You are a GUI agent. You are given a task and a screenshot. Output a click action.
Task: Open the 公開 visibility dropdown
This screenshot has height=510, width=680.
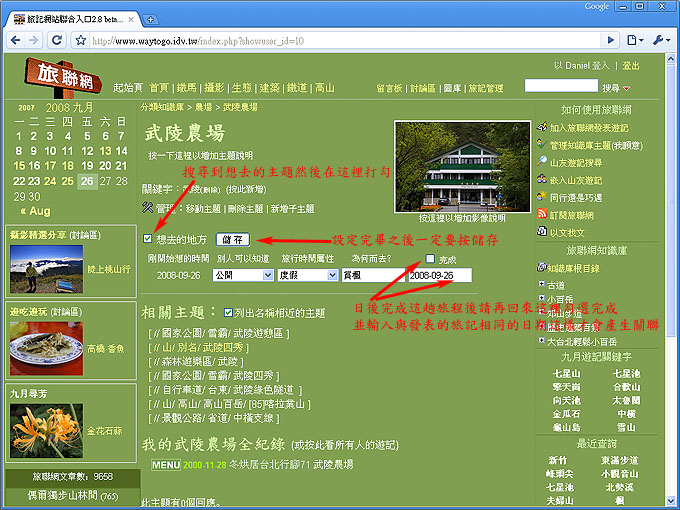pyautogui.click(x=240, y=274)
